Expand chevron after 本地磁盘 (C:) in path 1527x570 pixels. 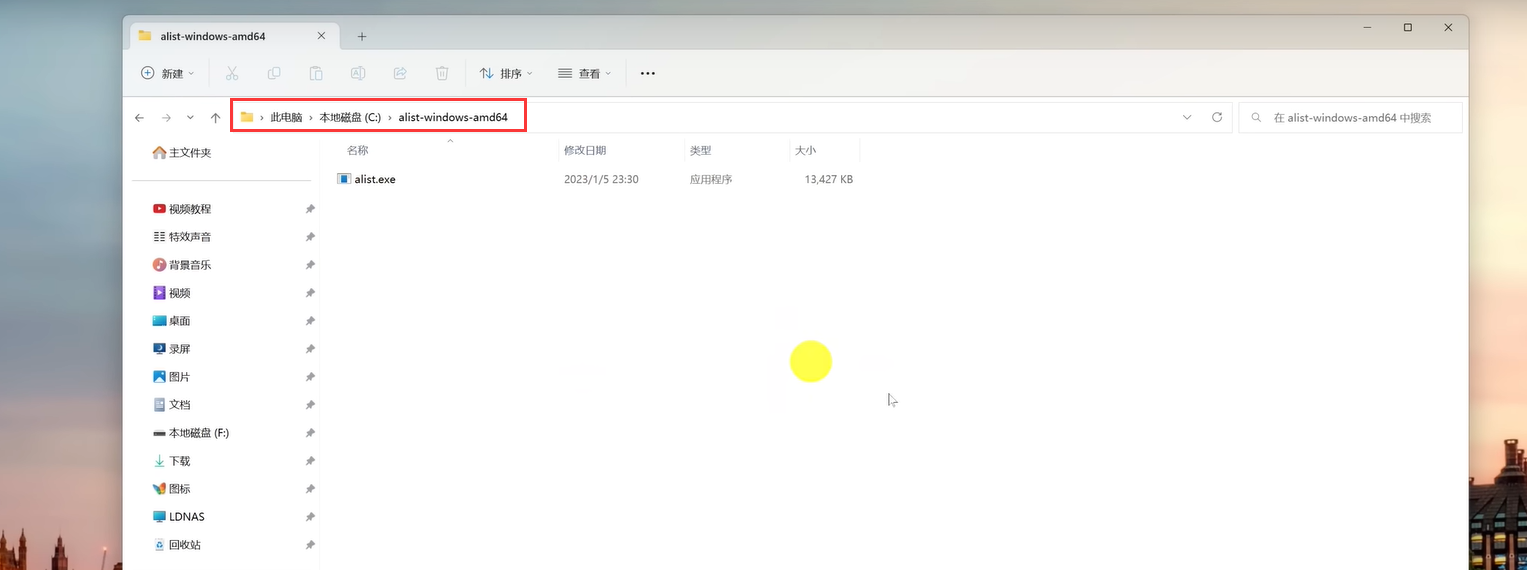[x=390, y=118]
